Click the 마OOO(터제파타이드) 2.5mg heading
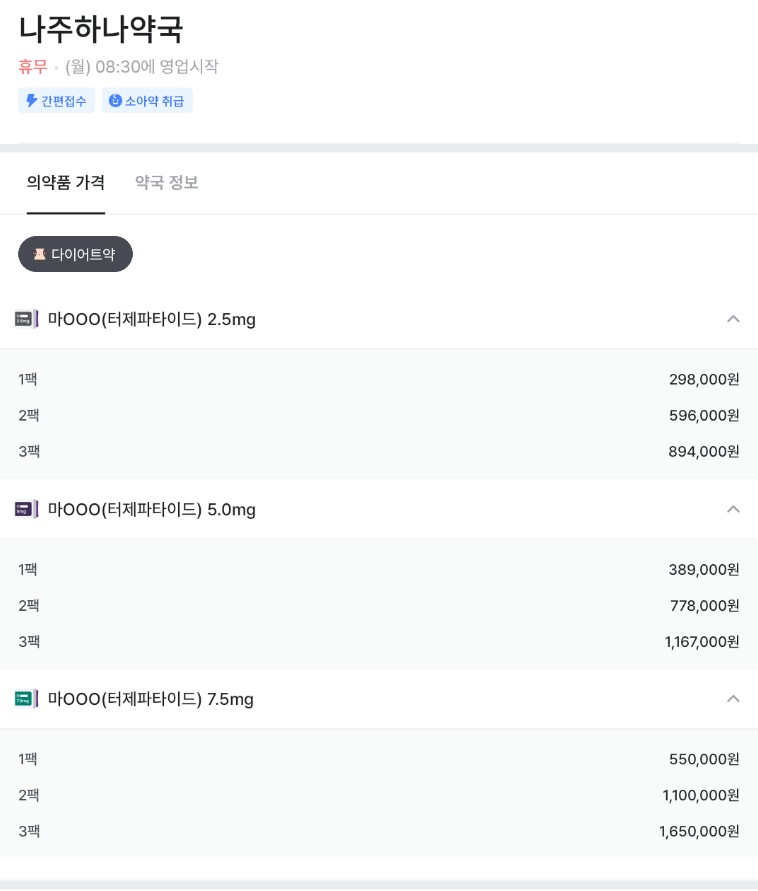 152,319
